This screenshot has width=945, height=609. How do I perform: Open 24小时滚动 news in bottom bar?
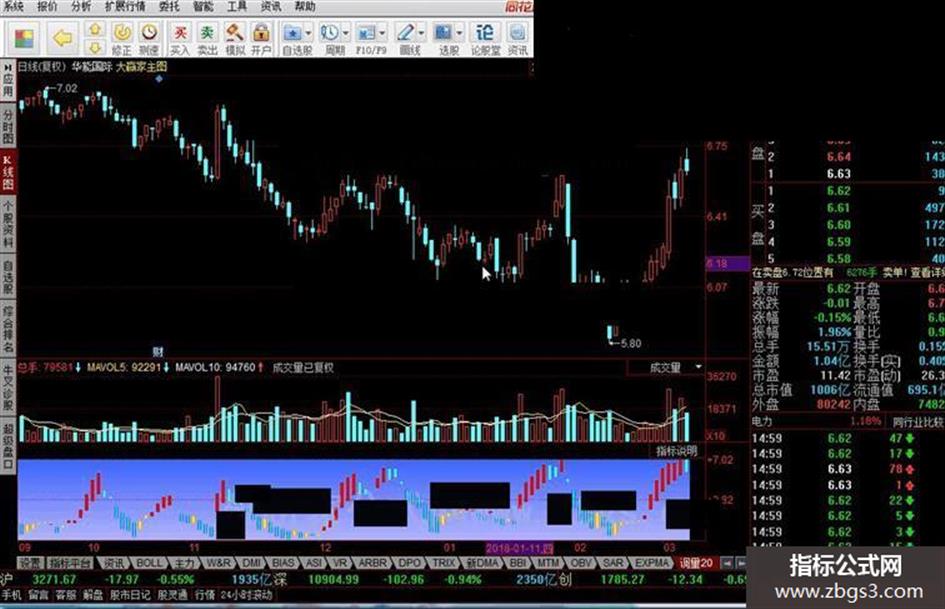coord(246,595)
